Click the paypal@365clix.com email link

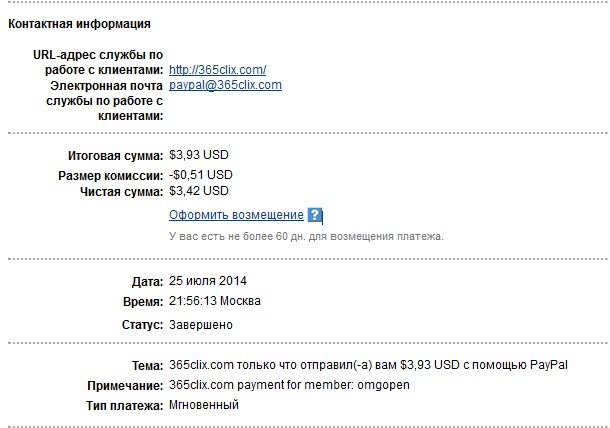click(225, 85)
